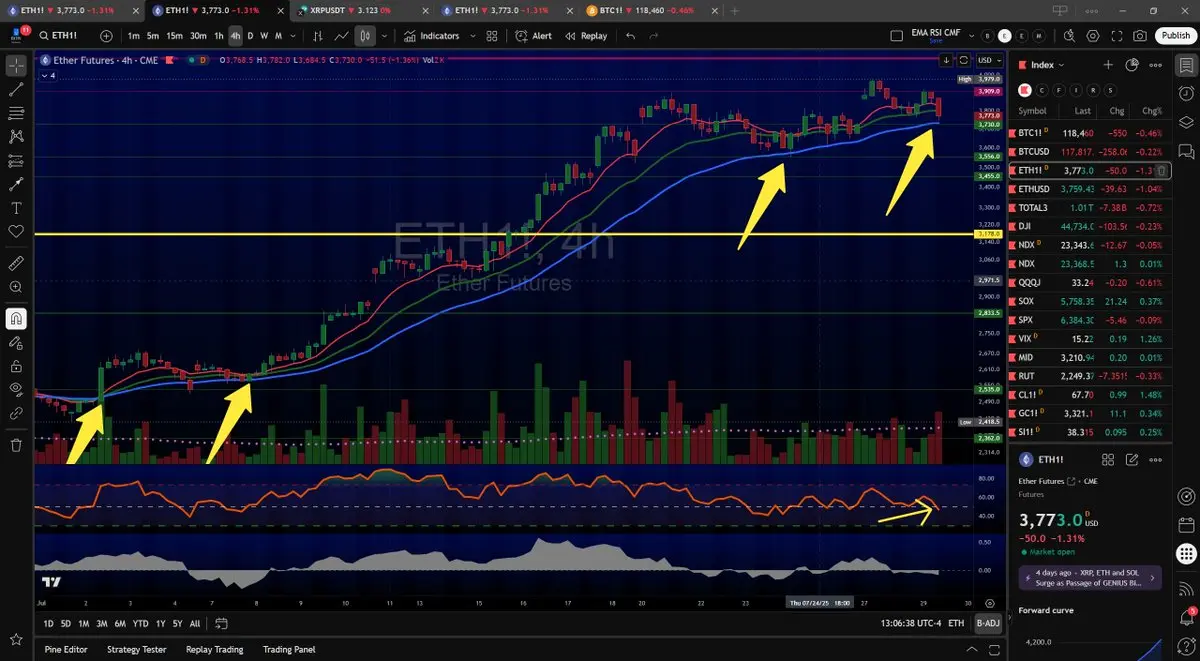Screen dimensions: 1200x661
Task: Select the 1h timeframe
Action: point(219,35)
